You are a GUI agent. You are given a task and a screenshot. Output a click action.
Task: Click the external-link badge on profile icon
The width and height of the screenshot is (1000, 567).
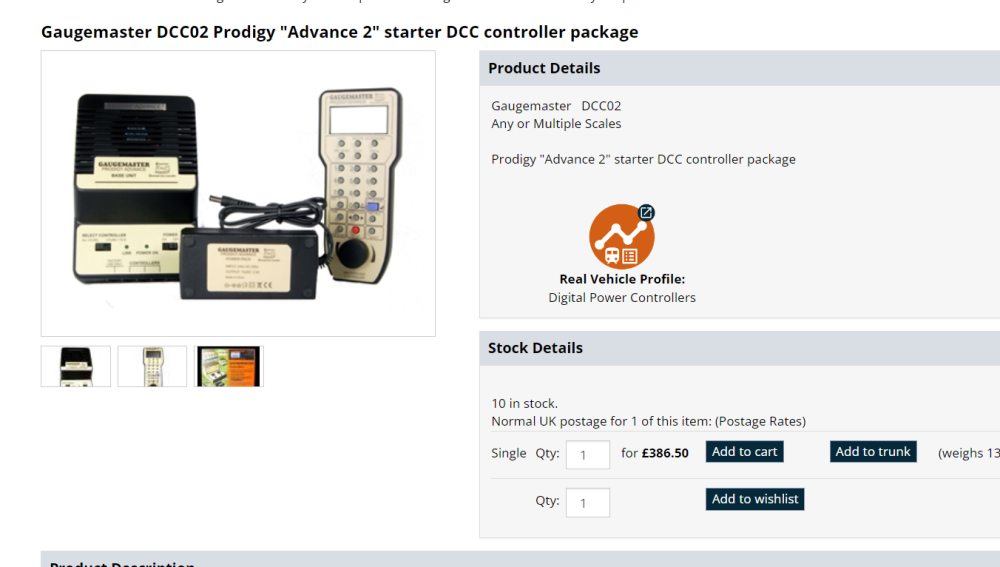point(647,212)
